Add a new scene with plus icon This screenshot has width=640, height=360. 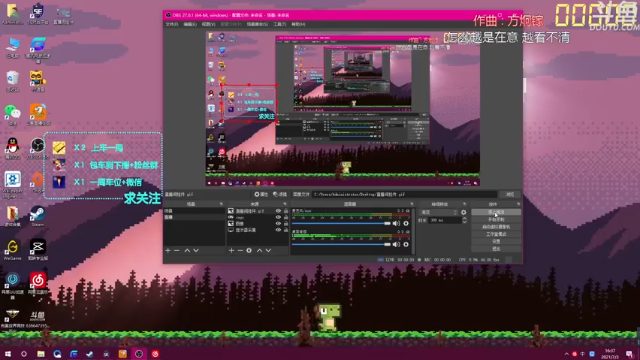[168, 250]
